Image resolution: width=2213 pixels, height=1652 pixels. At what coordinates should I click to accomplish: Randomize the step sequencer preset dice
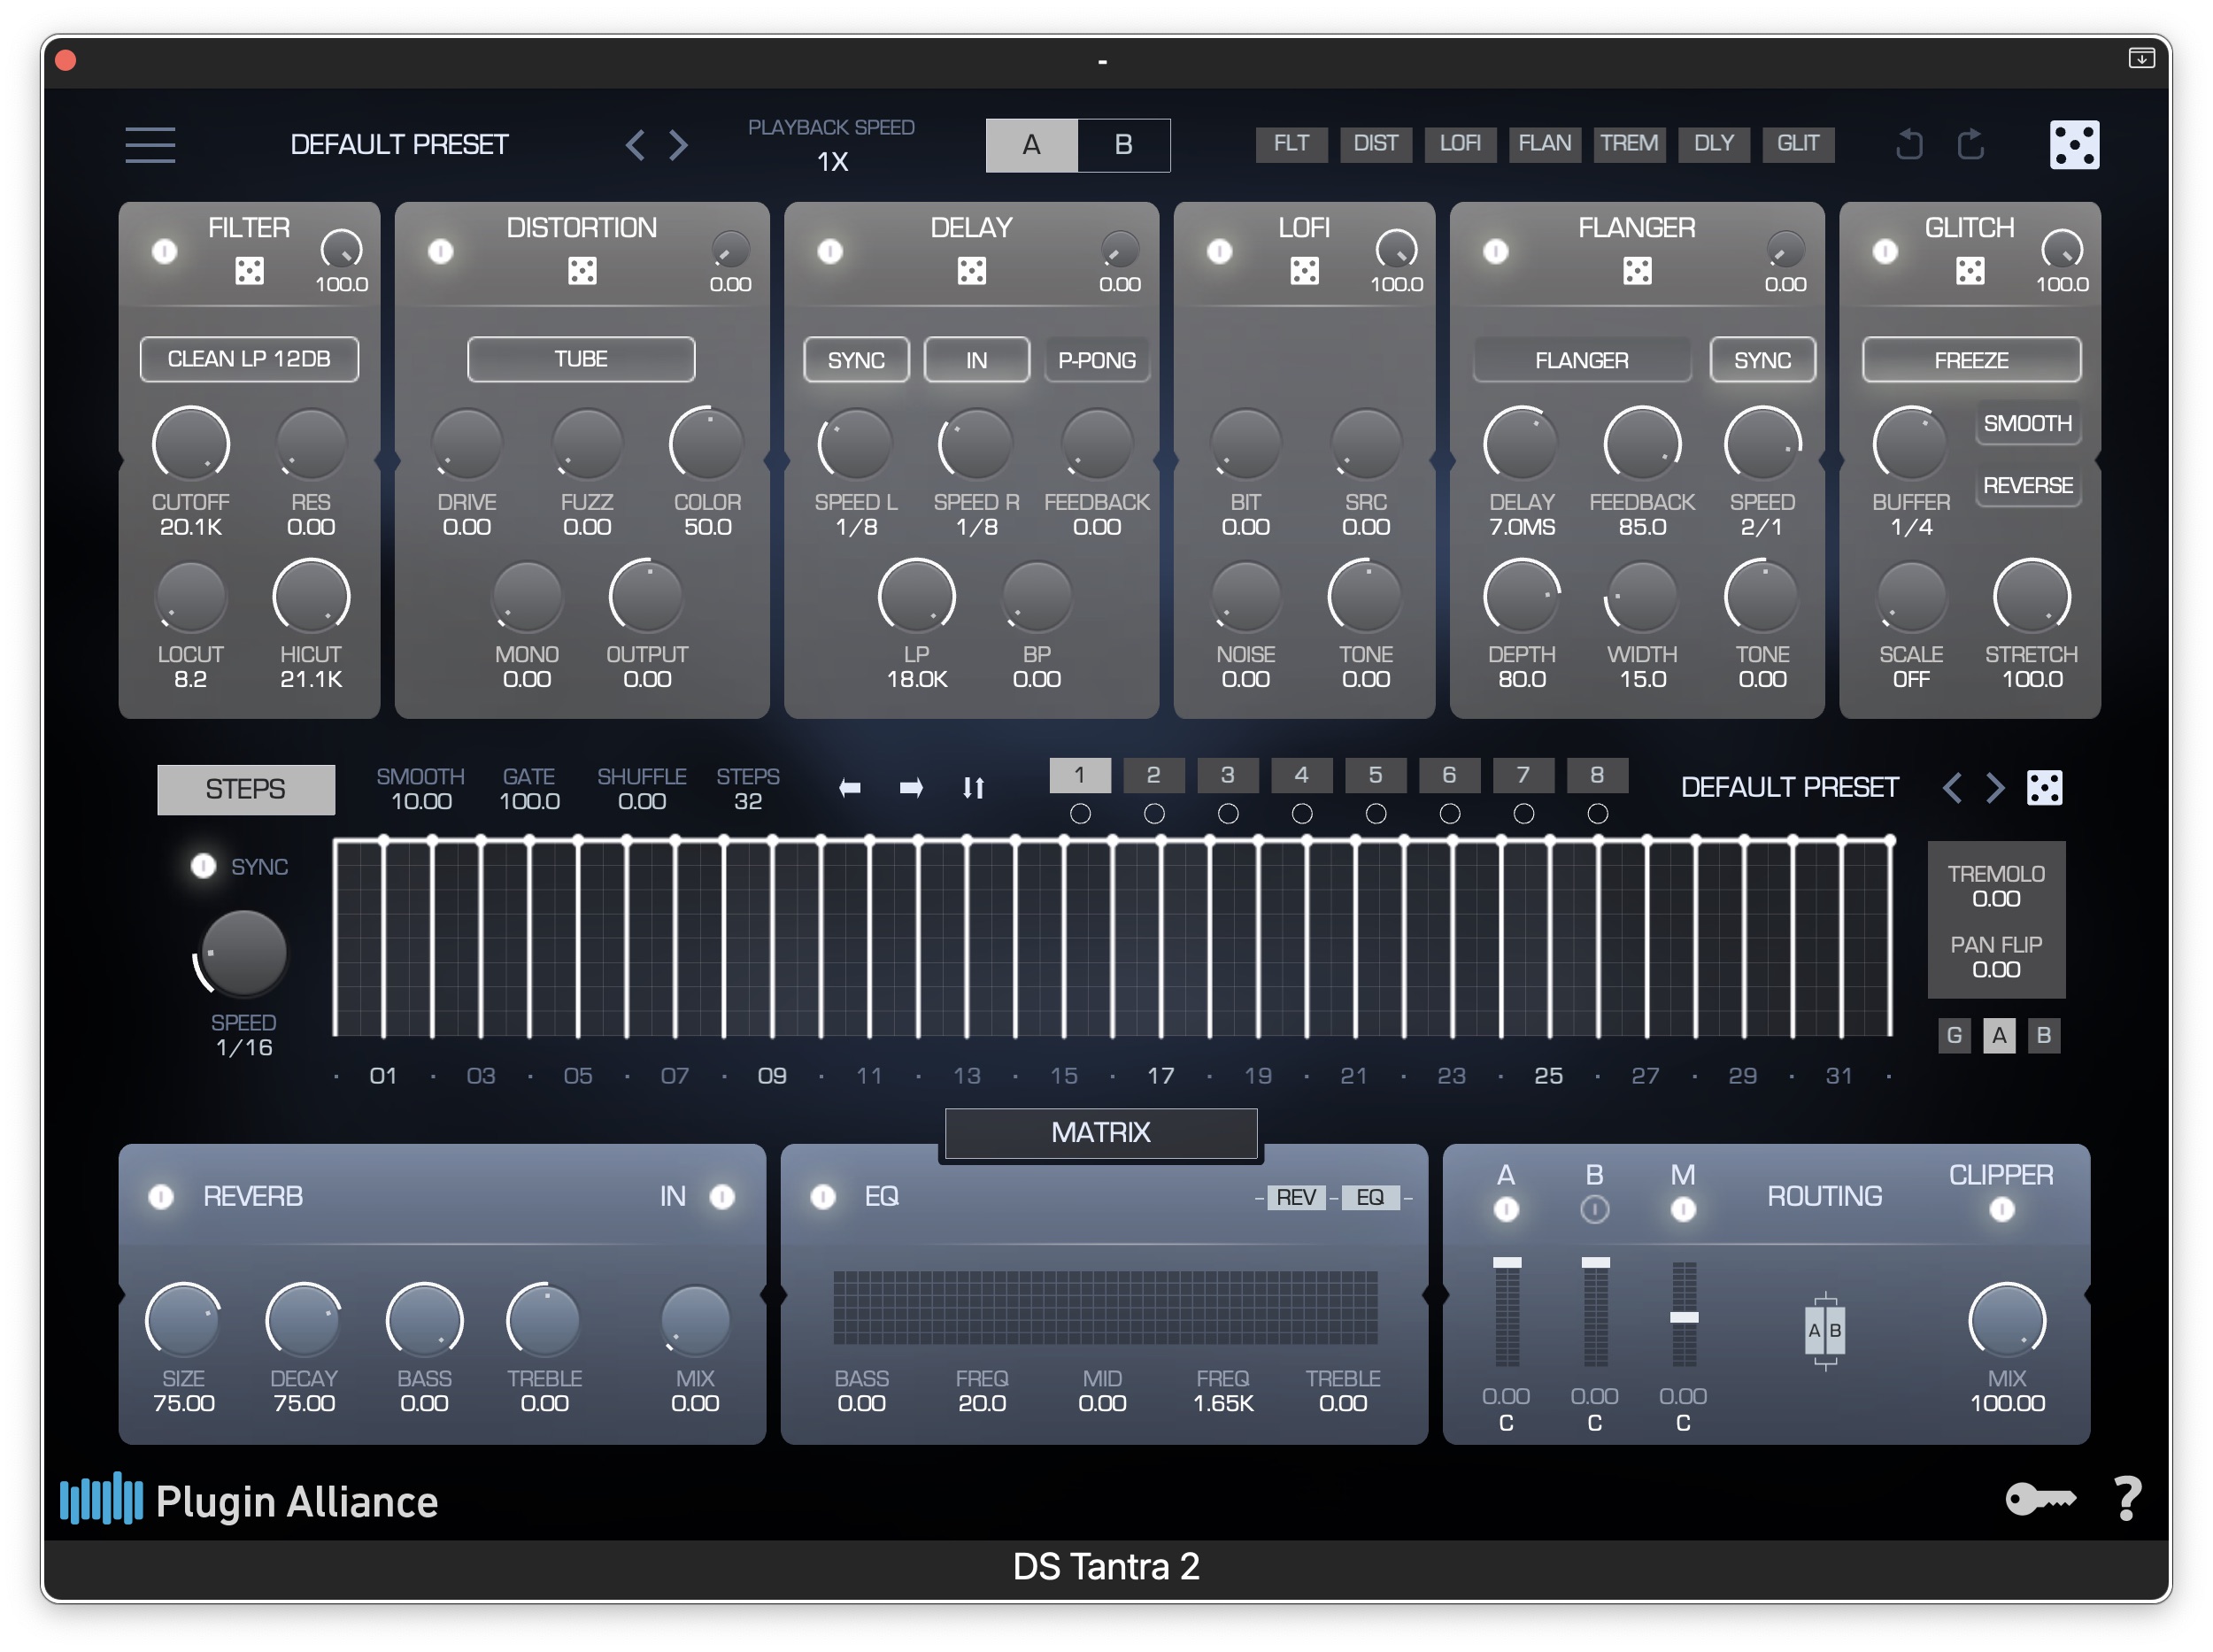point(2043,787)
